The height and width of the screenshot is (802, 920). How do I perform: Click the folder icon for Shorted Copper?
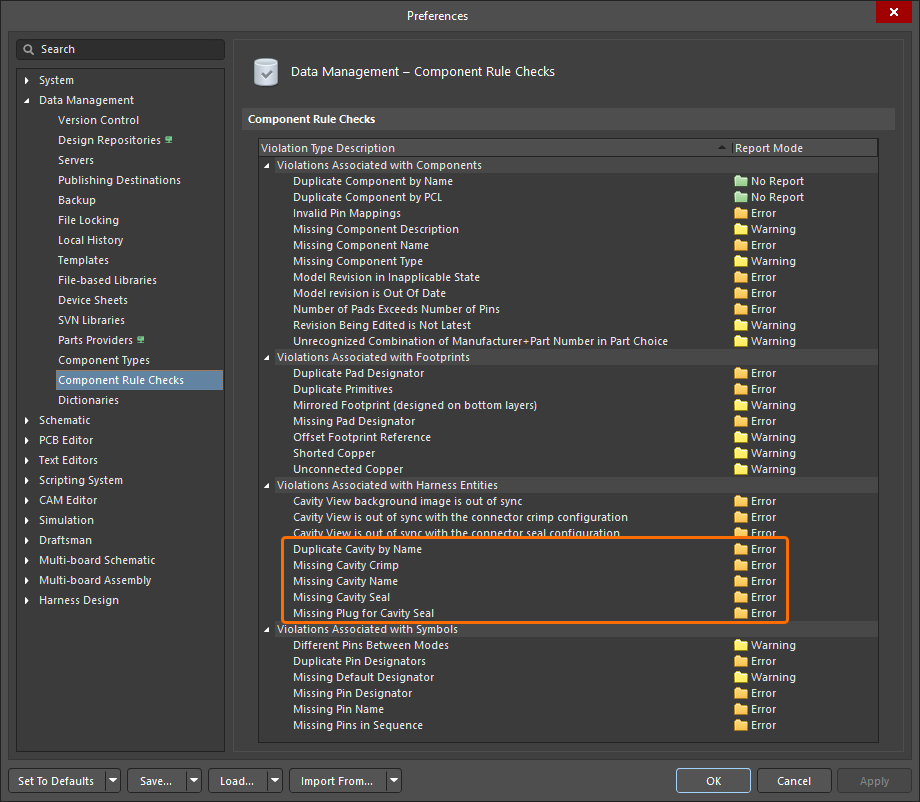pyautogui.click(x=740, y=453)
